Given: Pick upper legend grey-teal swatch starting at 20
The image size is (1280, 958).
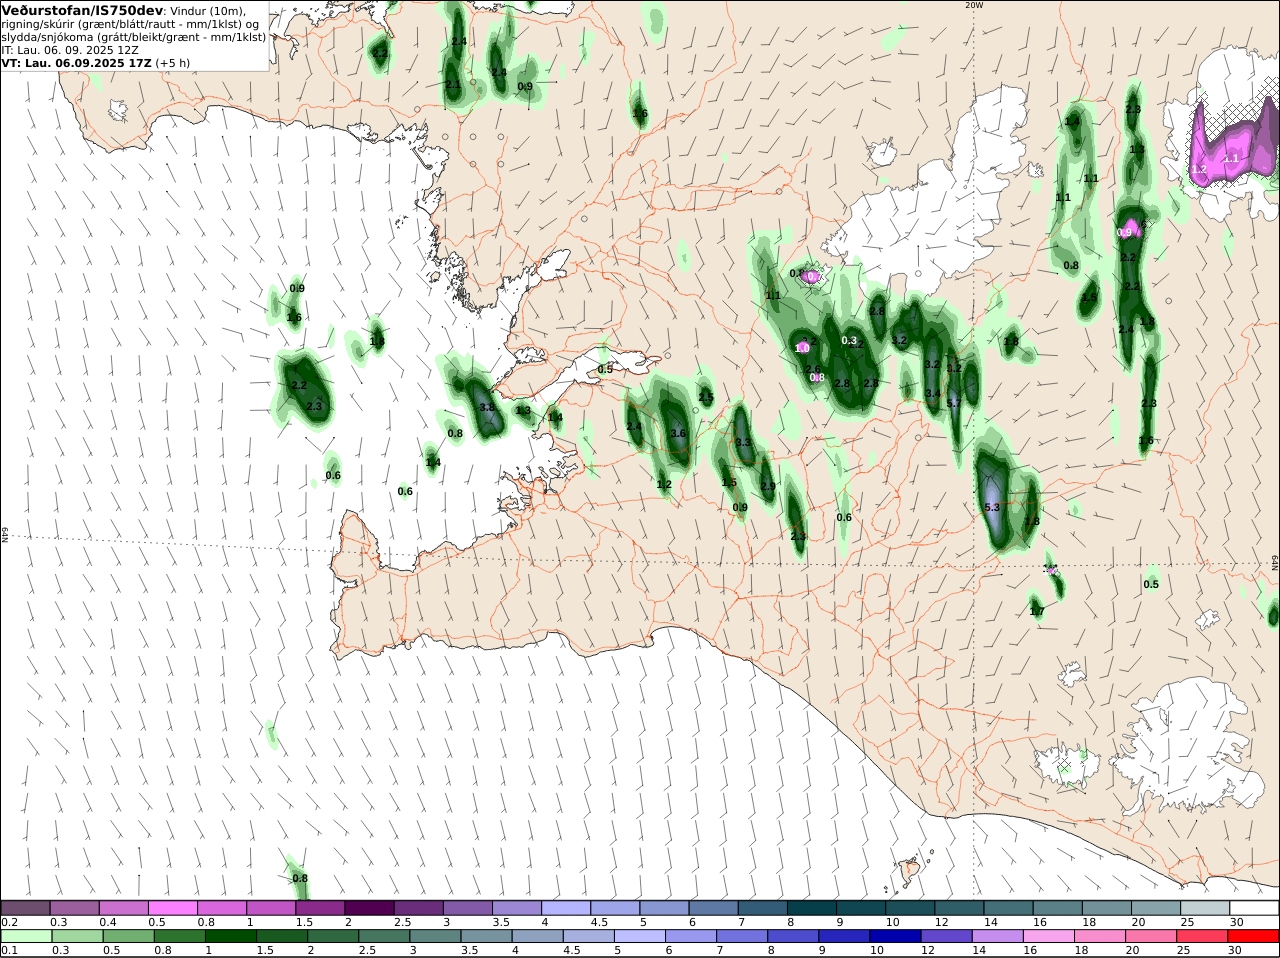Looking at the screenshot, I should [x=1156, y=908].
